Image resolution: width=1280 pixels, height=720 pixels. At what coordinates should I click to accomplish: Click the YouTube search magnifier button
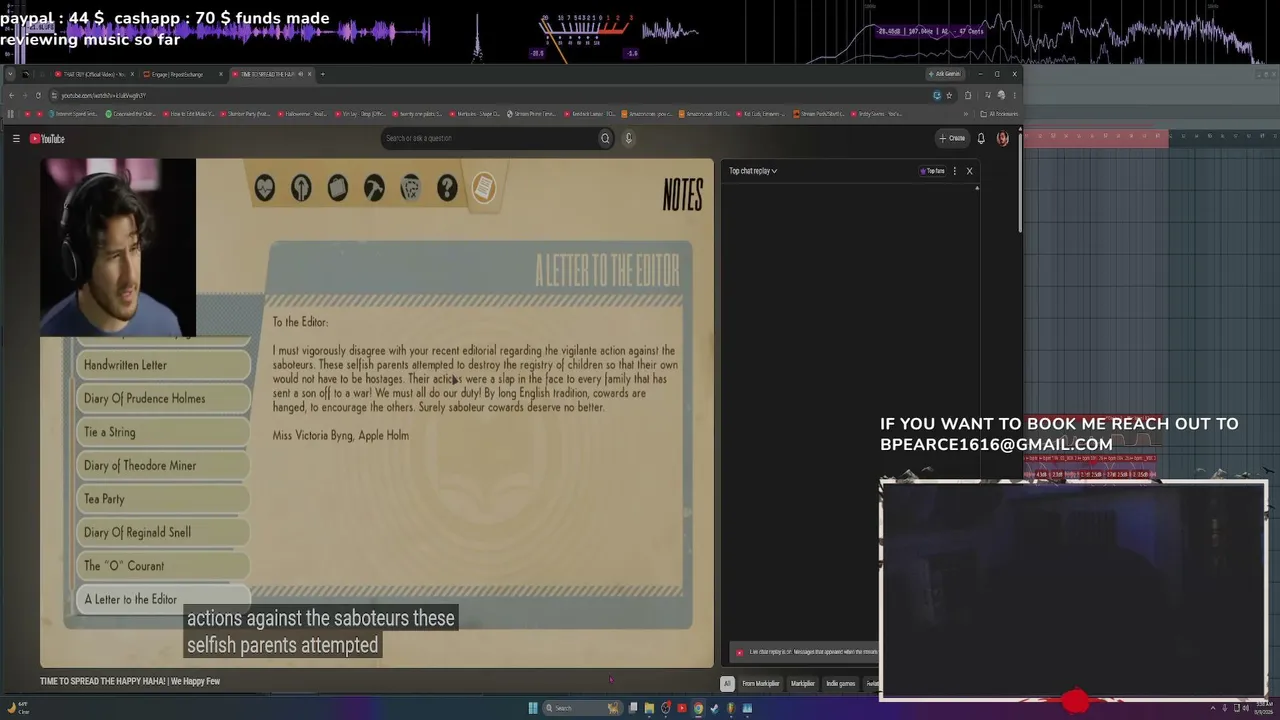tap(605, 138)
